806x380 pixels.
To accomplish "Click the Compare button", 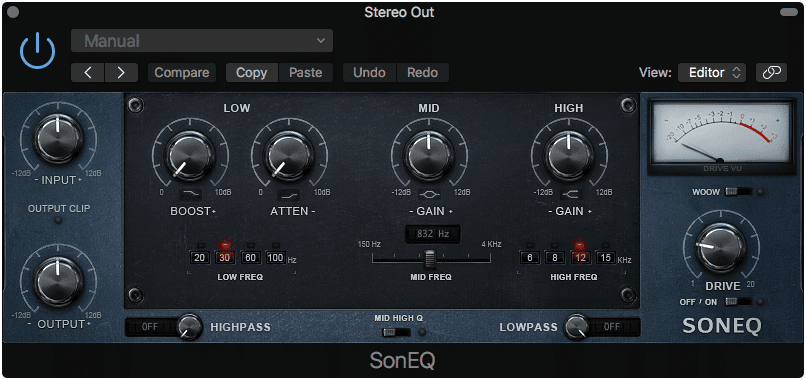I will click(x=182, y=73).
